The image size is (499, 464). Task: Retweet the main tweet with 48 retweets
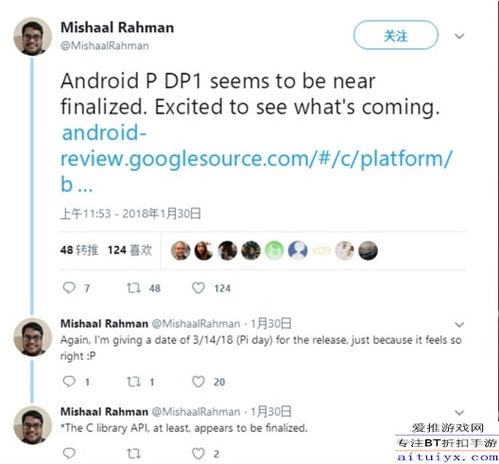134,288
